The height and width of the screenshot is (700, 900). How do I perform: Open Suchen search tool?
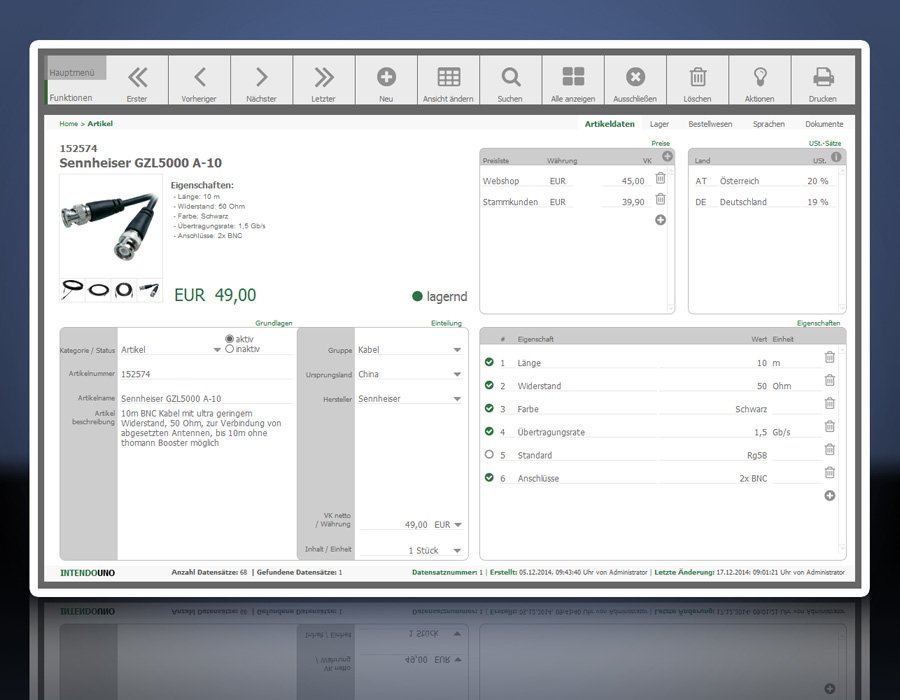click(x=510, y=80)
